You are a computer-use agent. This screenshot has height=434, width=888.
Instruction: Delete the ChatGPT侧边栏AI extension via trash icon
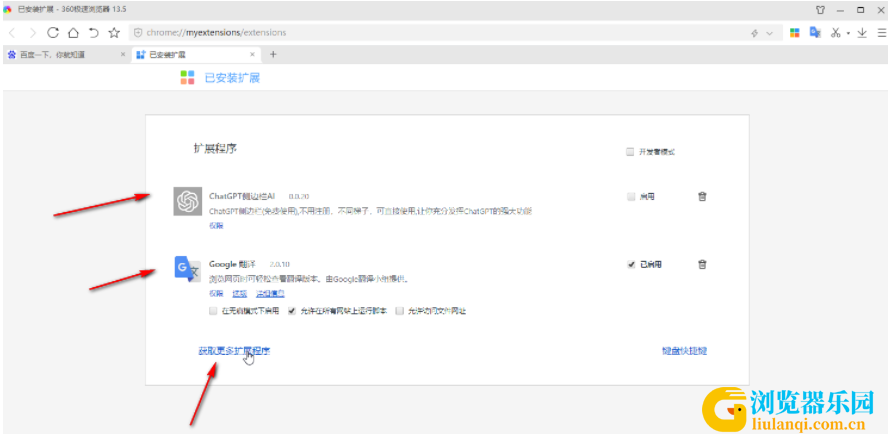[x=702, y=197]
